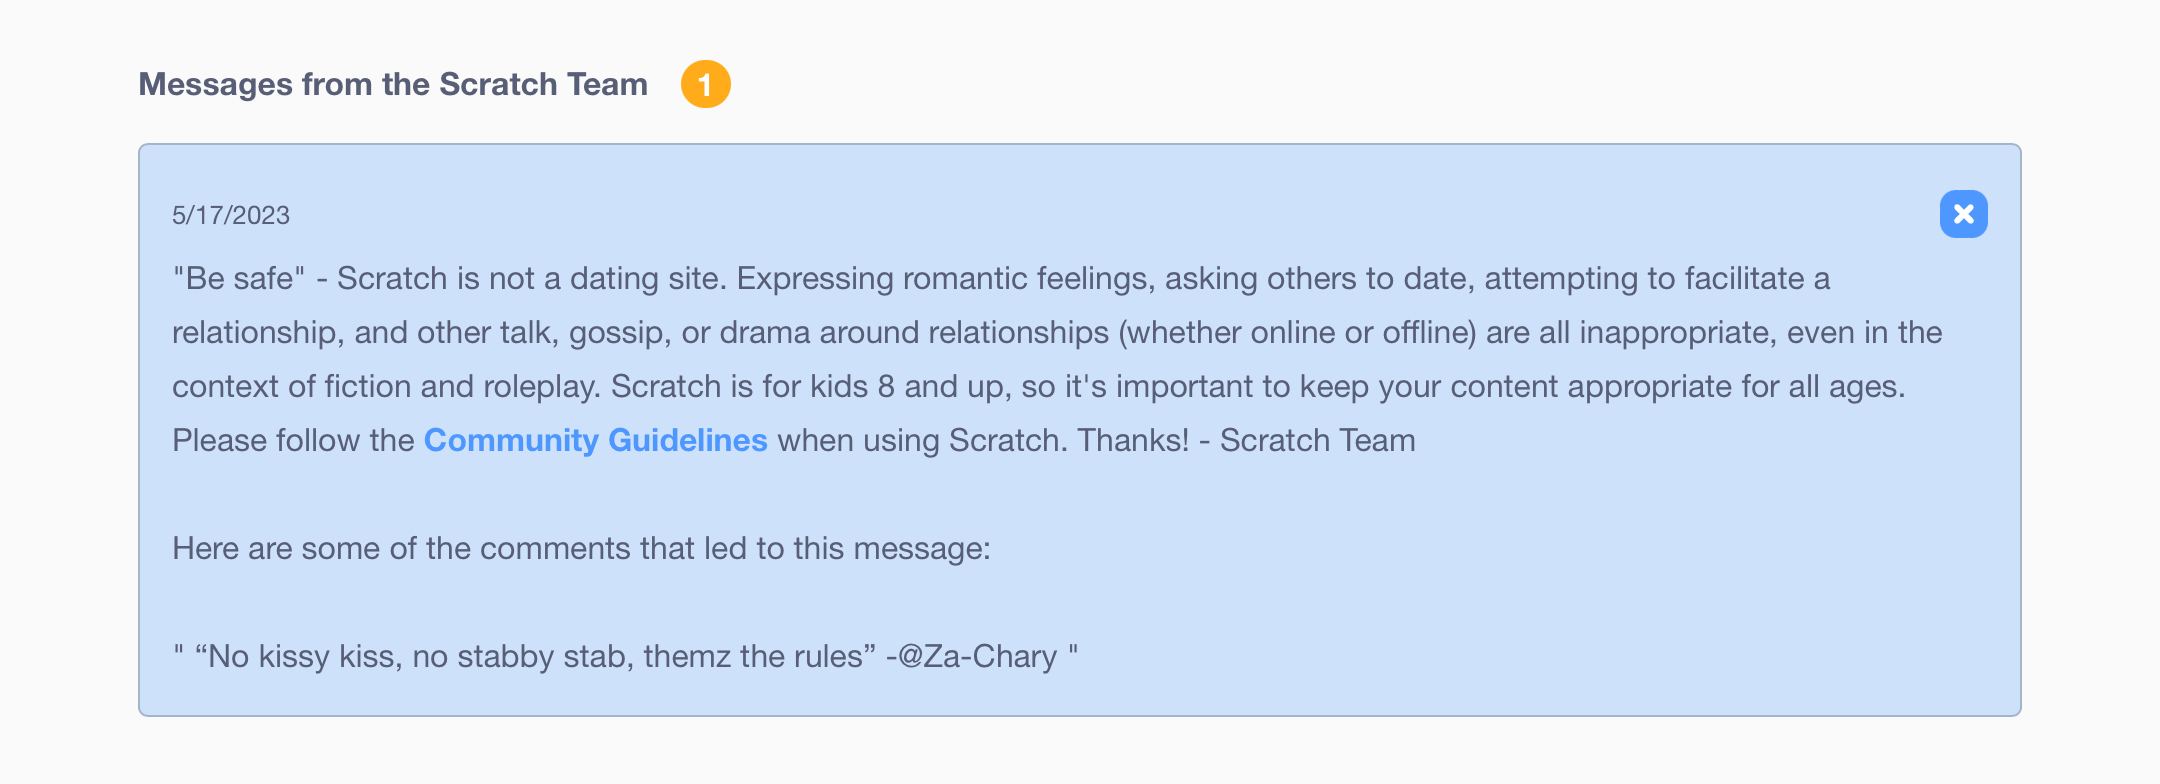The height and width of the screenshot is (784, 2160).
Task: Click the orange notification count badge
Action: [707, 84]
